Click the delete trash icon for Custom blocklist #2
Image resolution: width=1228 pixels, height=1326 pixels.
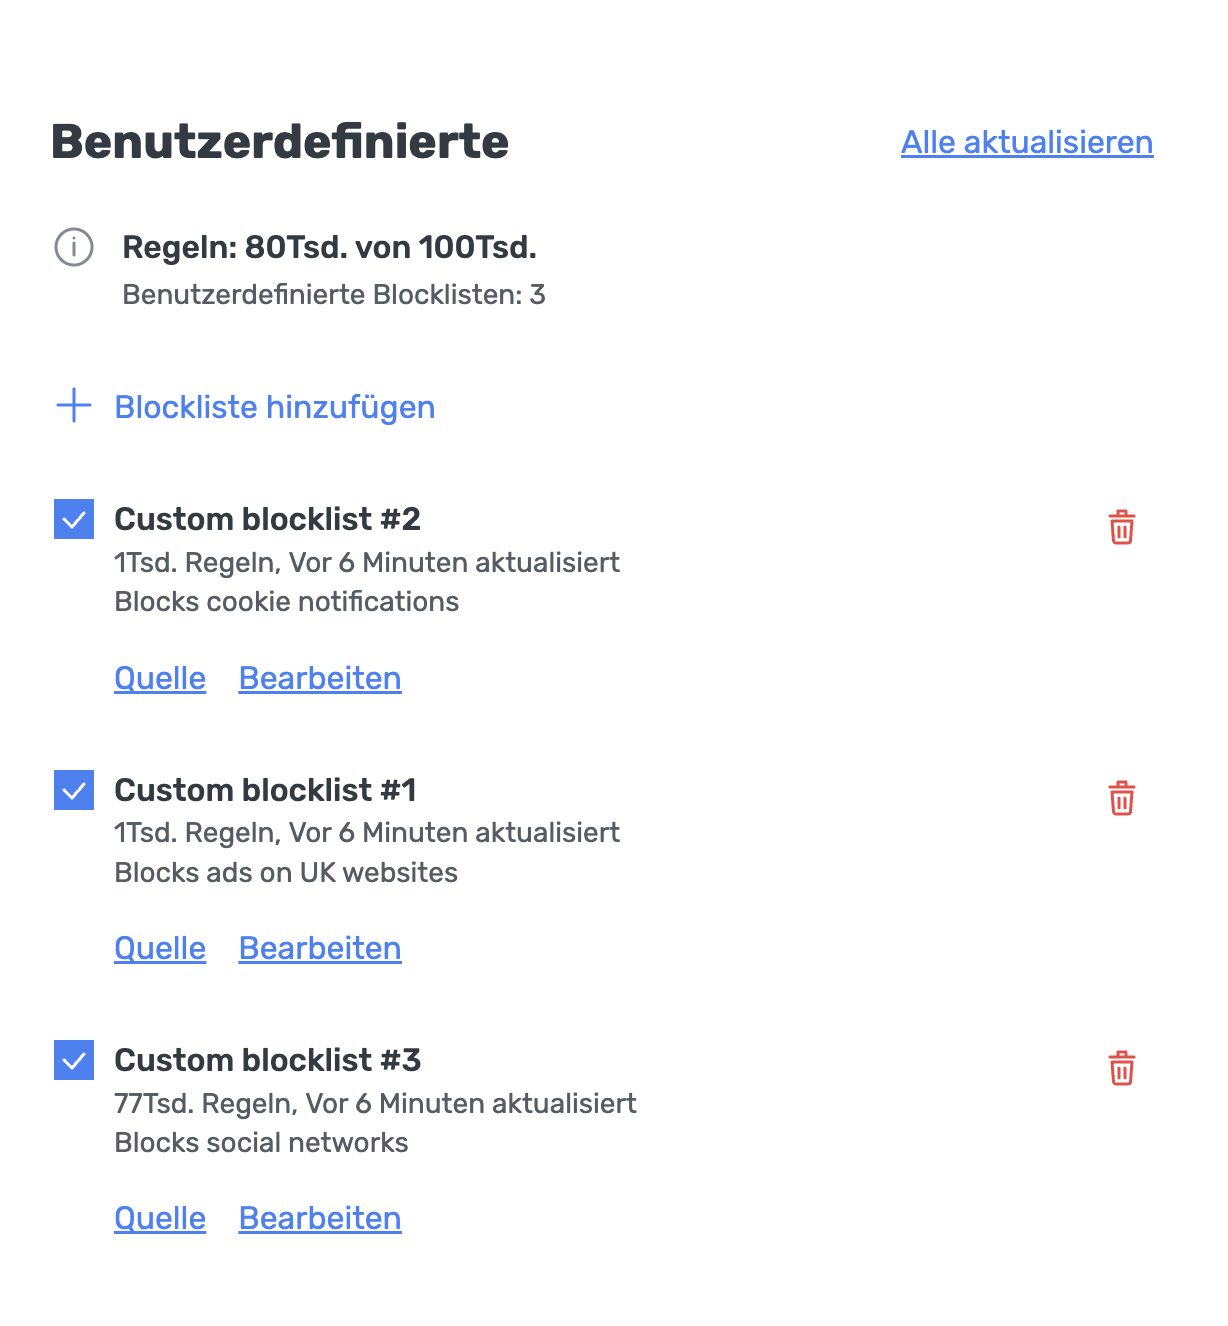click(x=1121, y=528)
